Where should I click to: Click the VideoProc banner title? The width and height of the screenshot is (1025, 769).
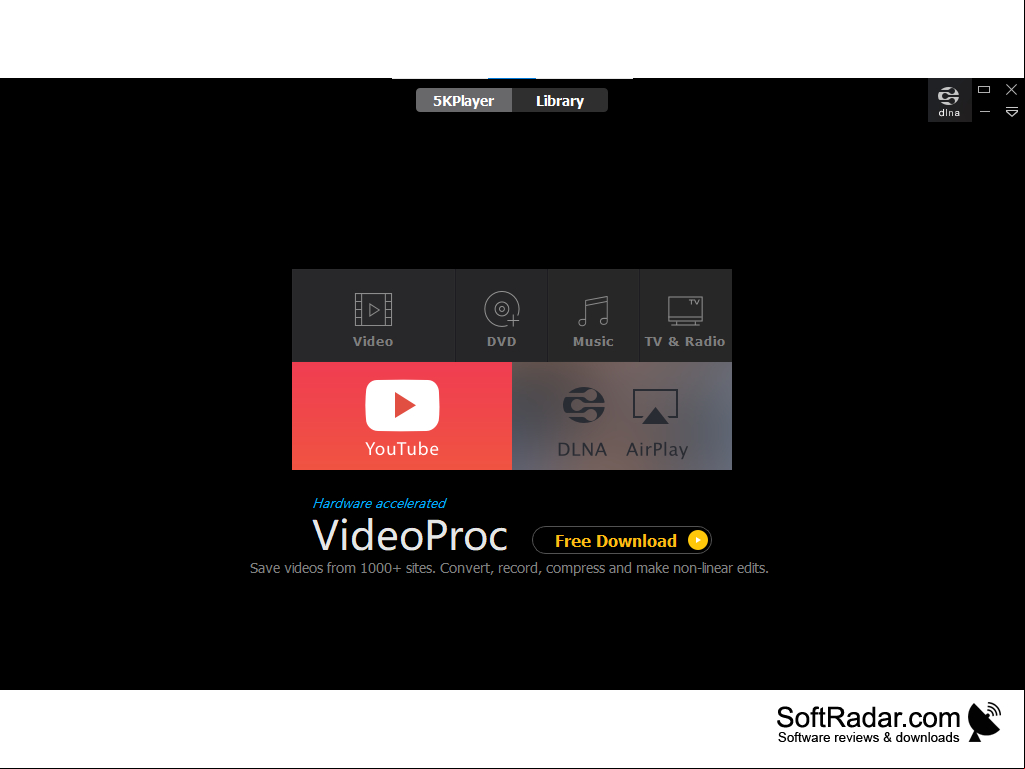[x=410, y=536]
